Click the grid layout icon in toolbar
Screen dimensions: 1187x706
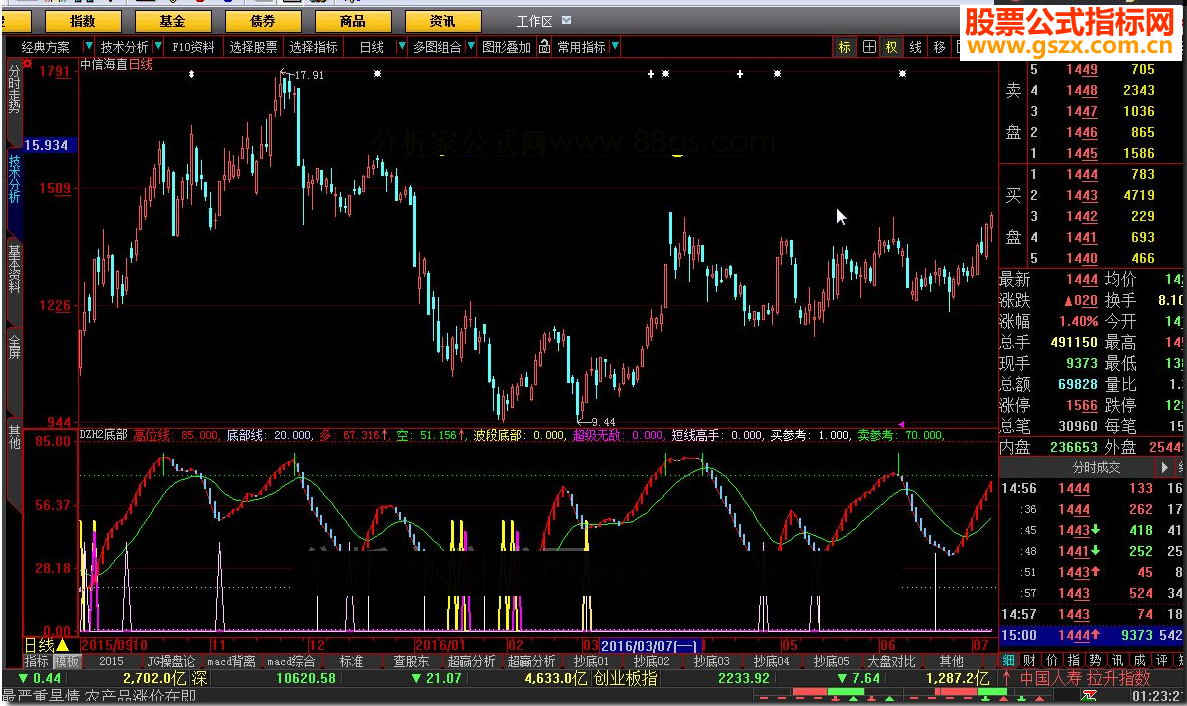tap(869, 47)
